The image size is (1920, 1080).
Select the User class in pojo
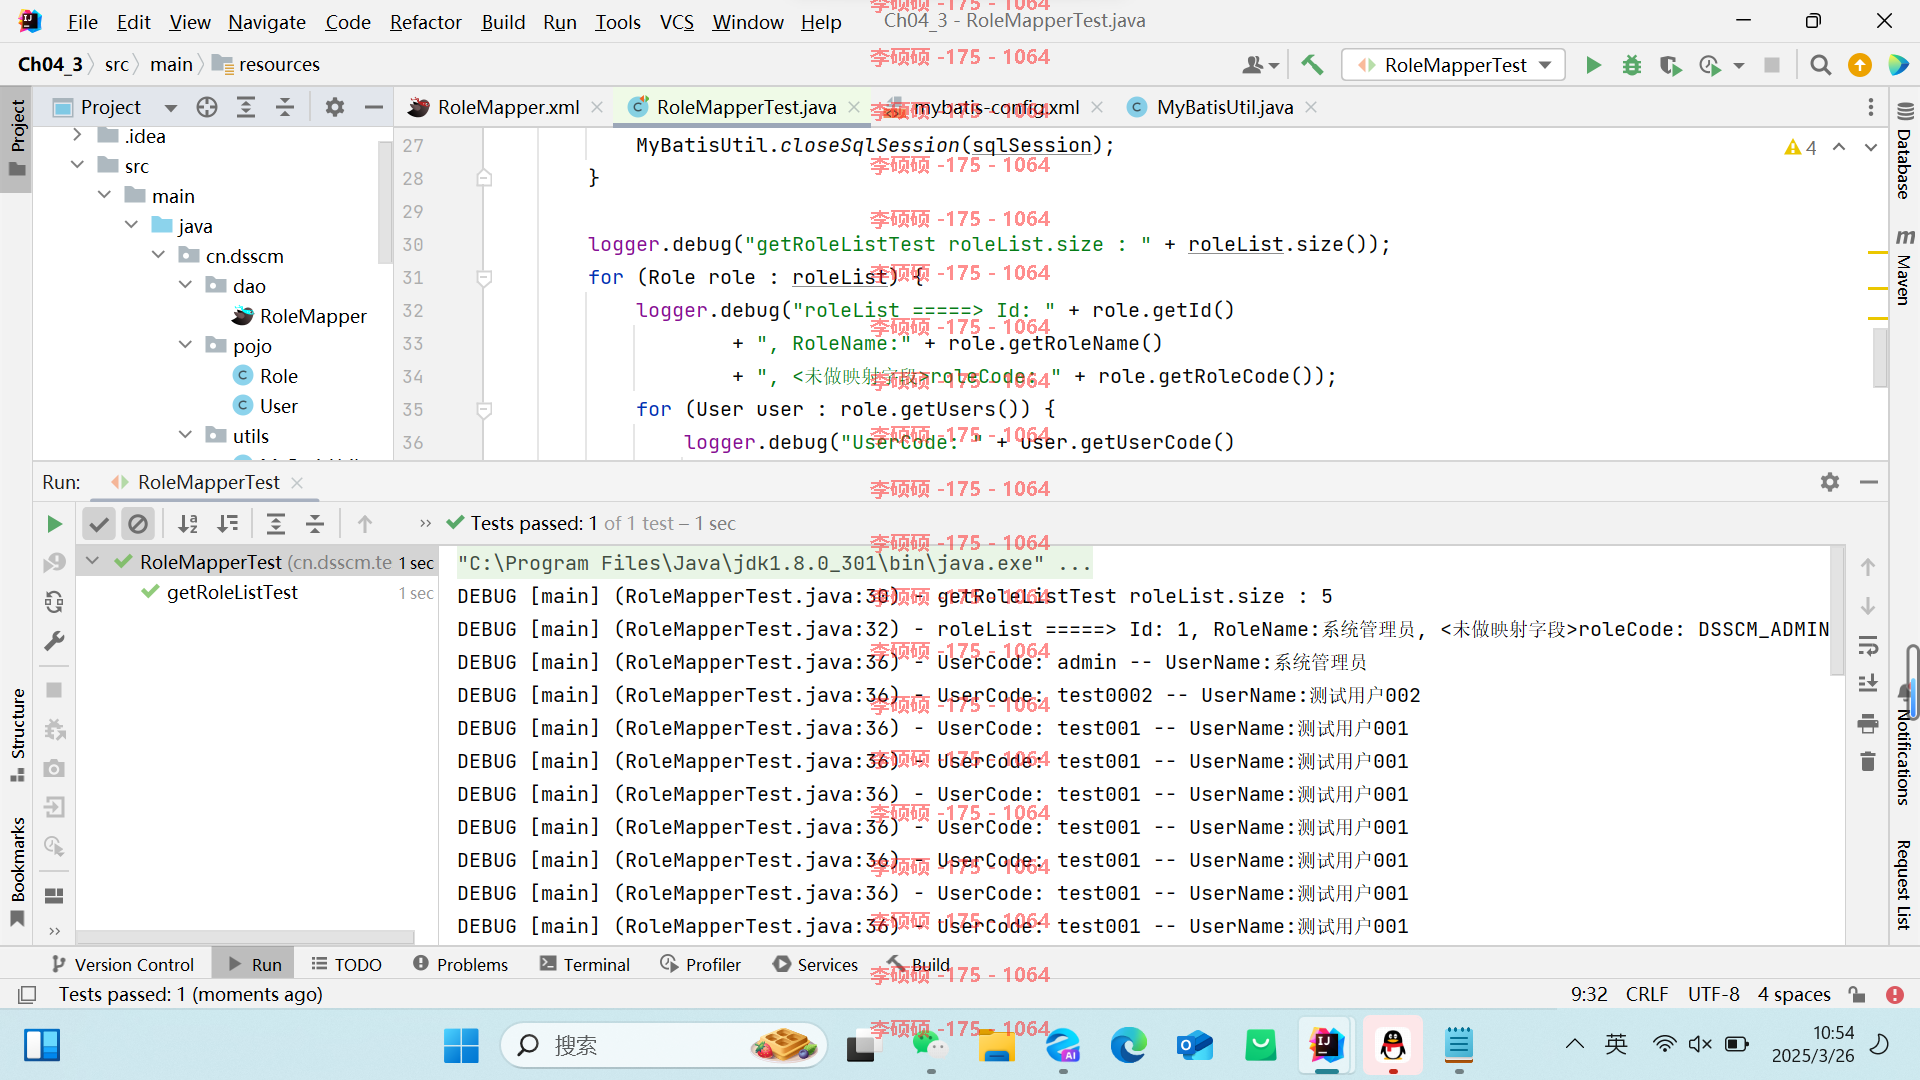pos(278,406)
